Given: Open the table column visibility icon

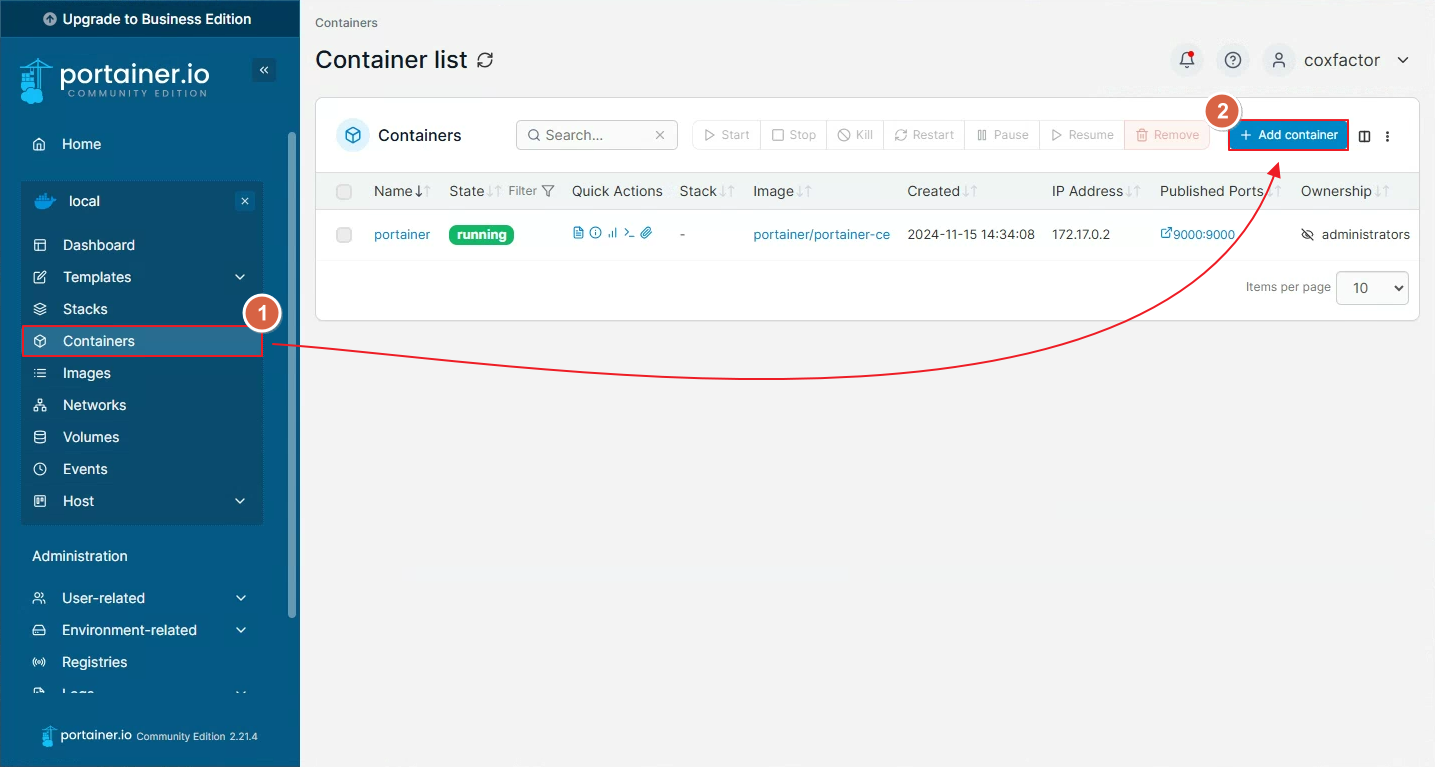Looking at the screenshot, I should [1364, 136].
